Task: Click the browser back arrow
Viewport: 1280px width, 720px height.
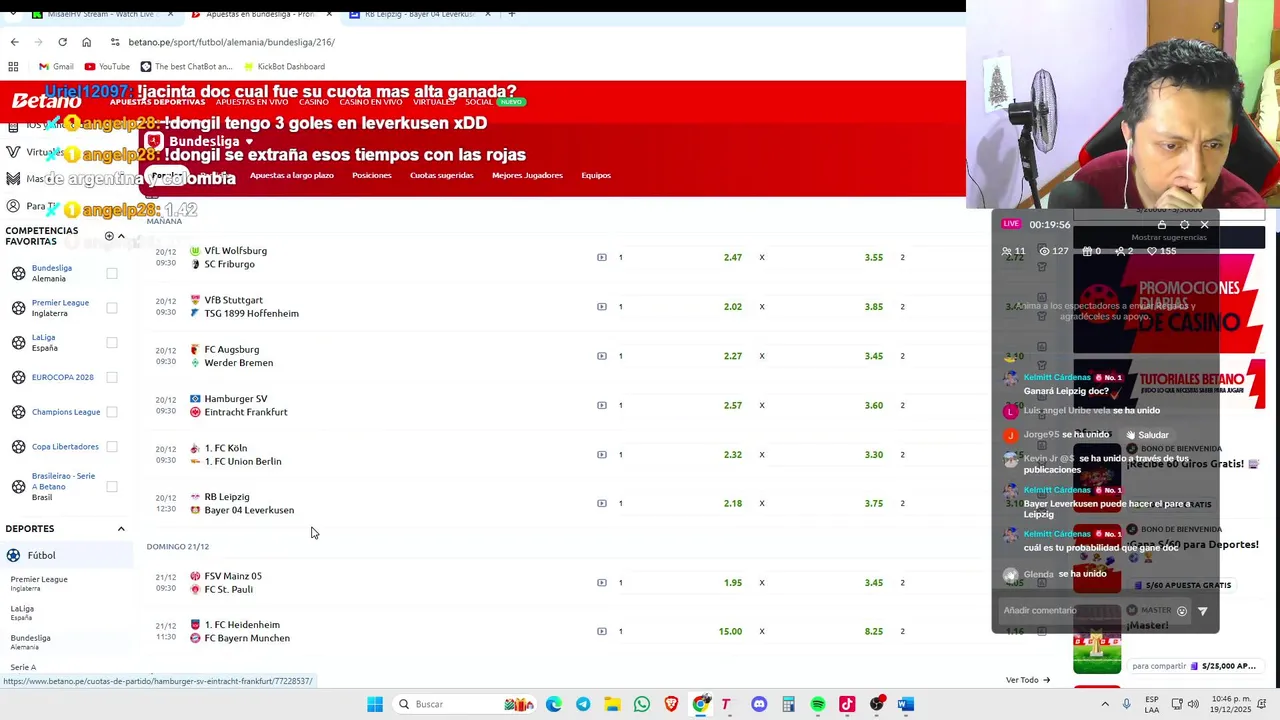Action: point(14,42)
